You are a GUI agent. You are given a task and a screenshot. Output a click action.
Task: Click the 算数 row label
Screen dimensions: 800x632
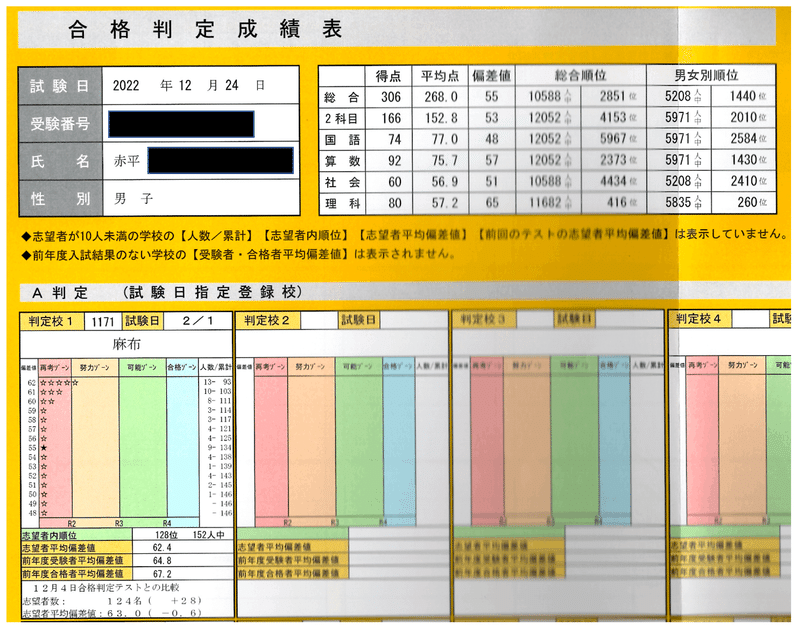(x=342, y=161)
